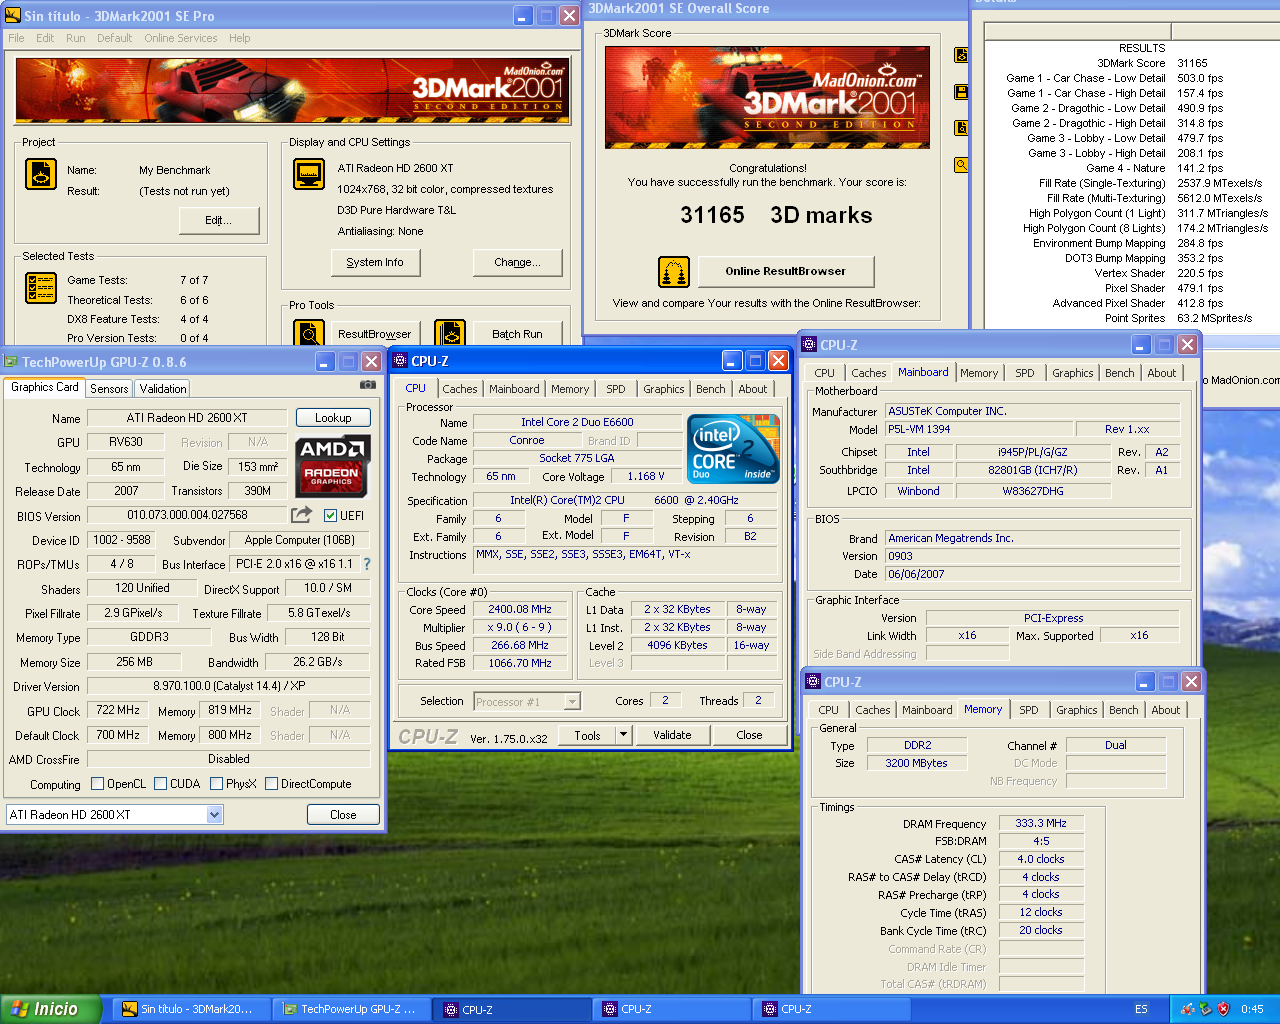
Task: Click the Change... button
Action: pyautogui.click(x=517, y=262)
